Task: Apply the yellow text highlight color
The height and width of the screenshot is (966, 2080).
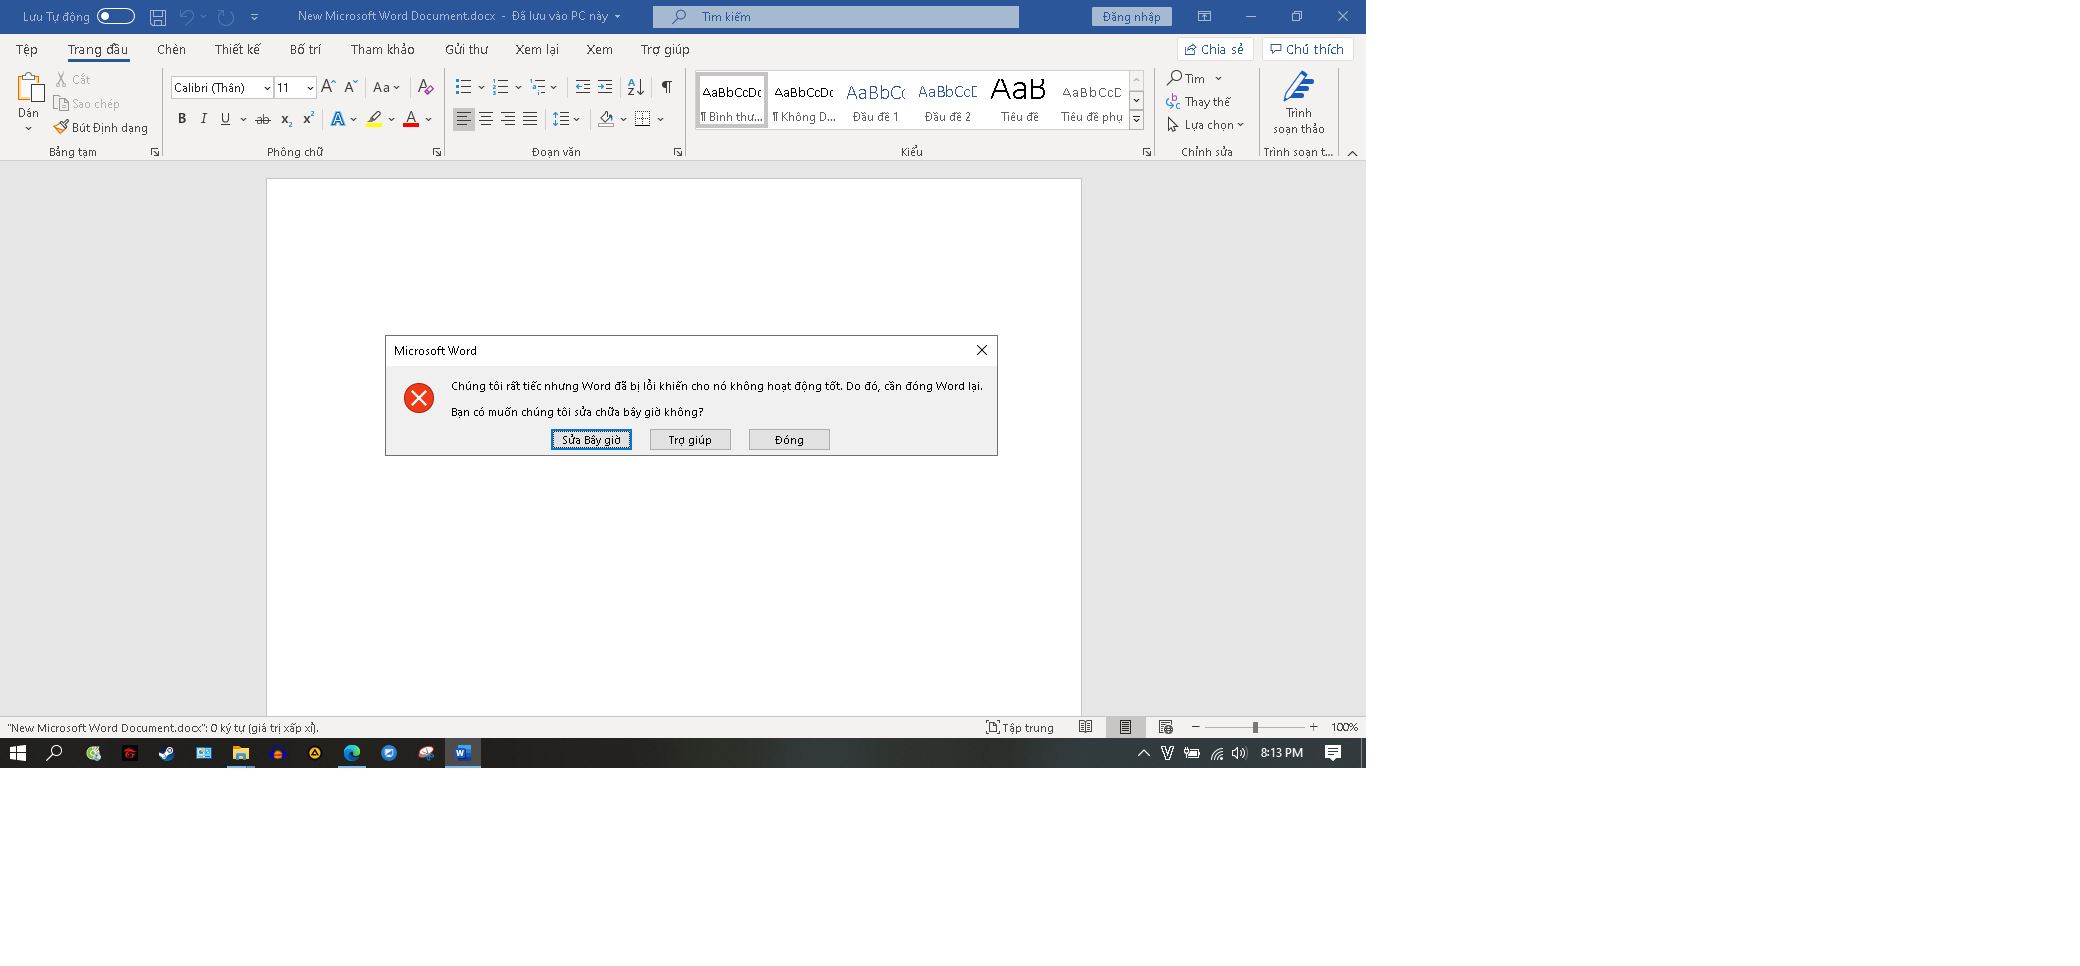Action: (374, 119)
